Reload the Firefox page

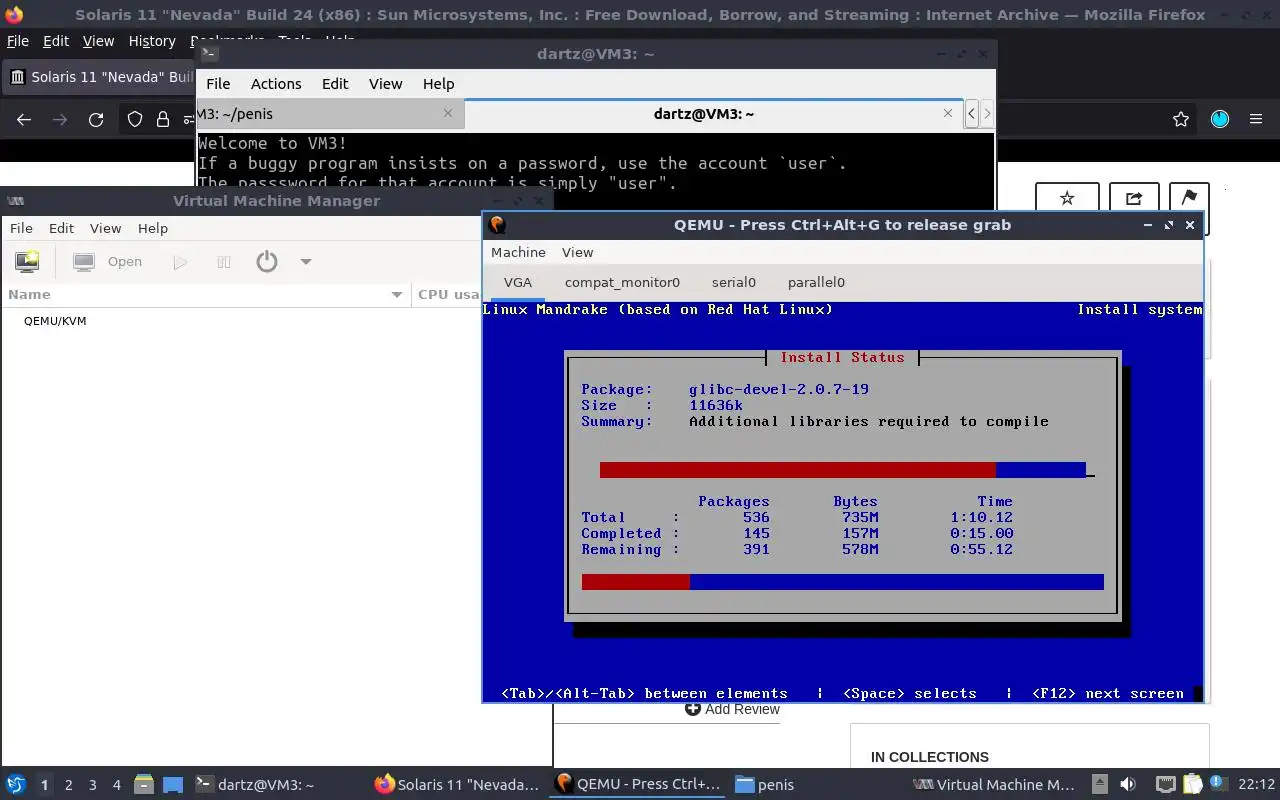96,120
